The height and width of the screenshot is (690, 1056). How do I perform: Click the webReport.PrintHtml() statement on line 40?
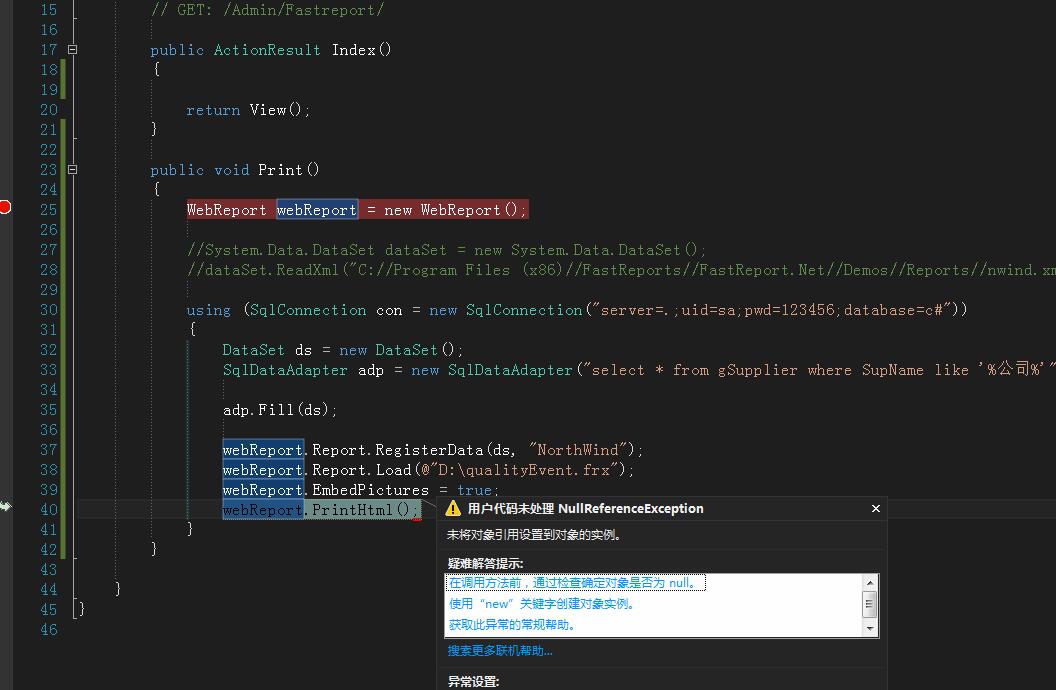tap(321, 510)
